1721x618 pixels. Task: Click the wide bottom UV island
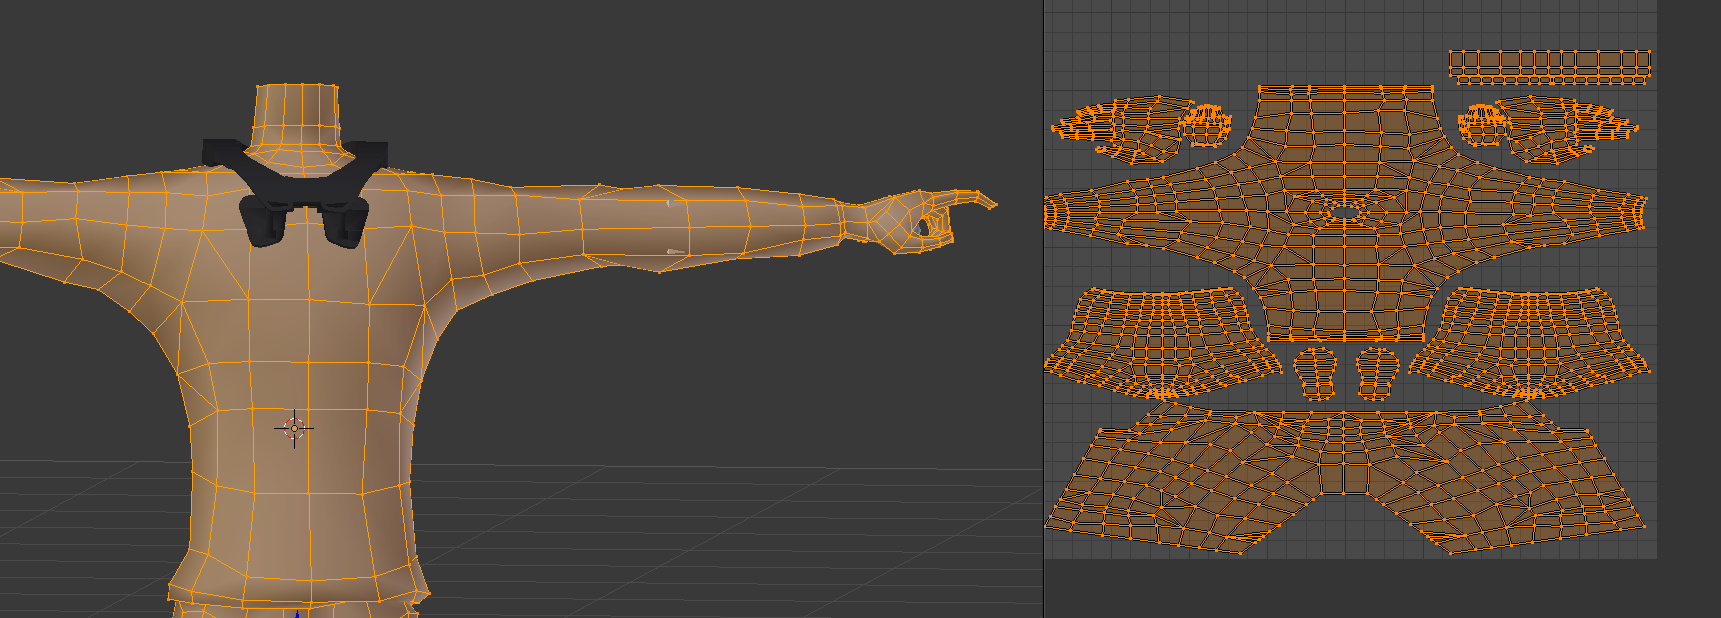[1345, 478]
